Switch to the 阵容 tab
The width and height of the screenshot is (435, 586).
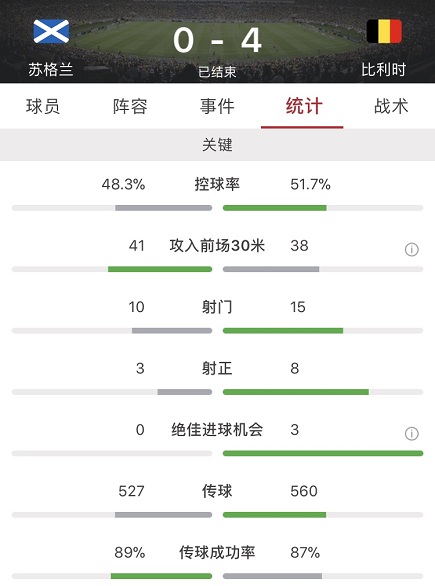[130, 106]
